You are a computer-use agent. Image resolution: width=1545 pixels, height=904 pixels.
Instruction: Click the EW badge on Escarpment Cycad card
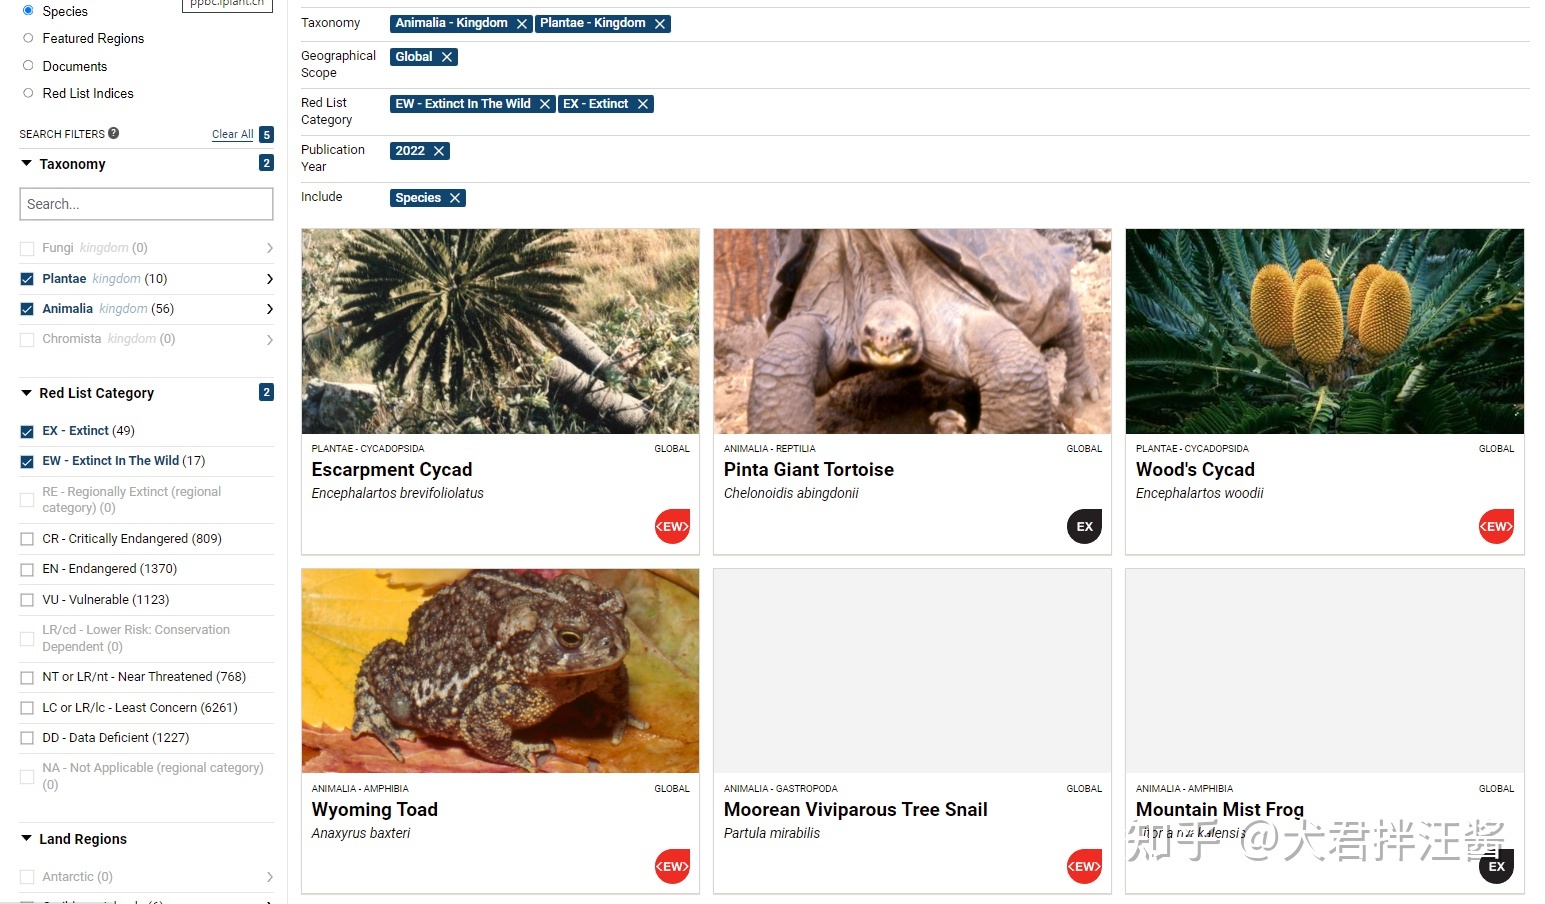click(x=672, y=526)
